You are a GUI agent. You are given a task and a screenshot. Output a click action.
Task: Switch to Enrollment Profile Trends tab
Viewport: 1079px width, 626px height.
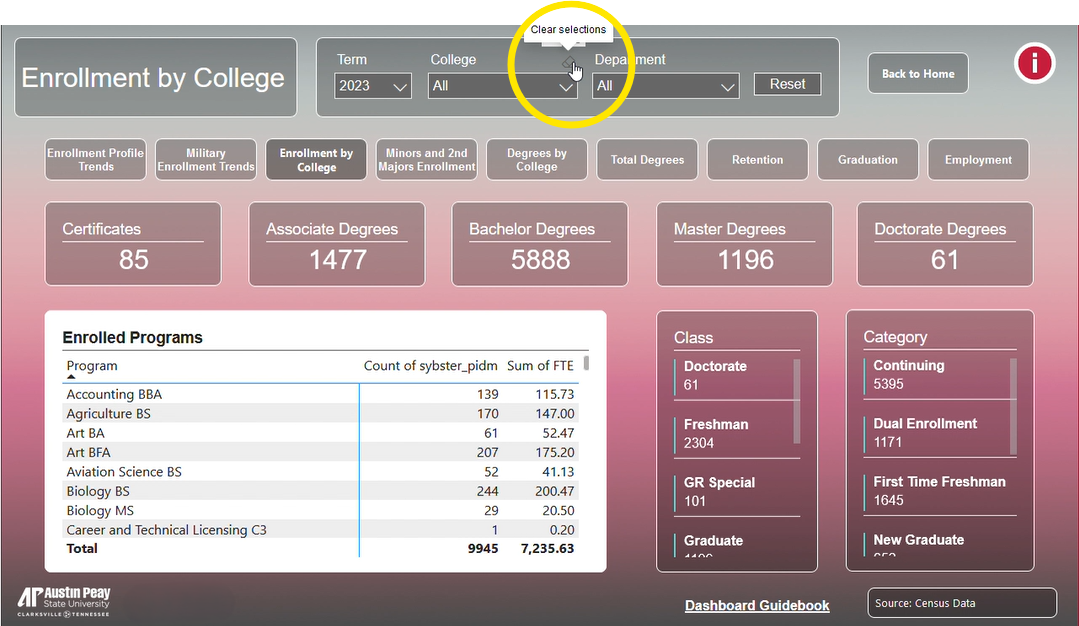click(95, 160)
